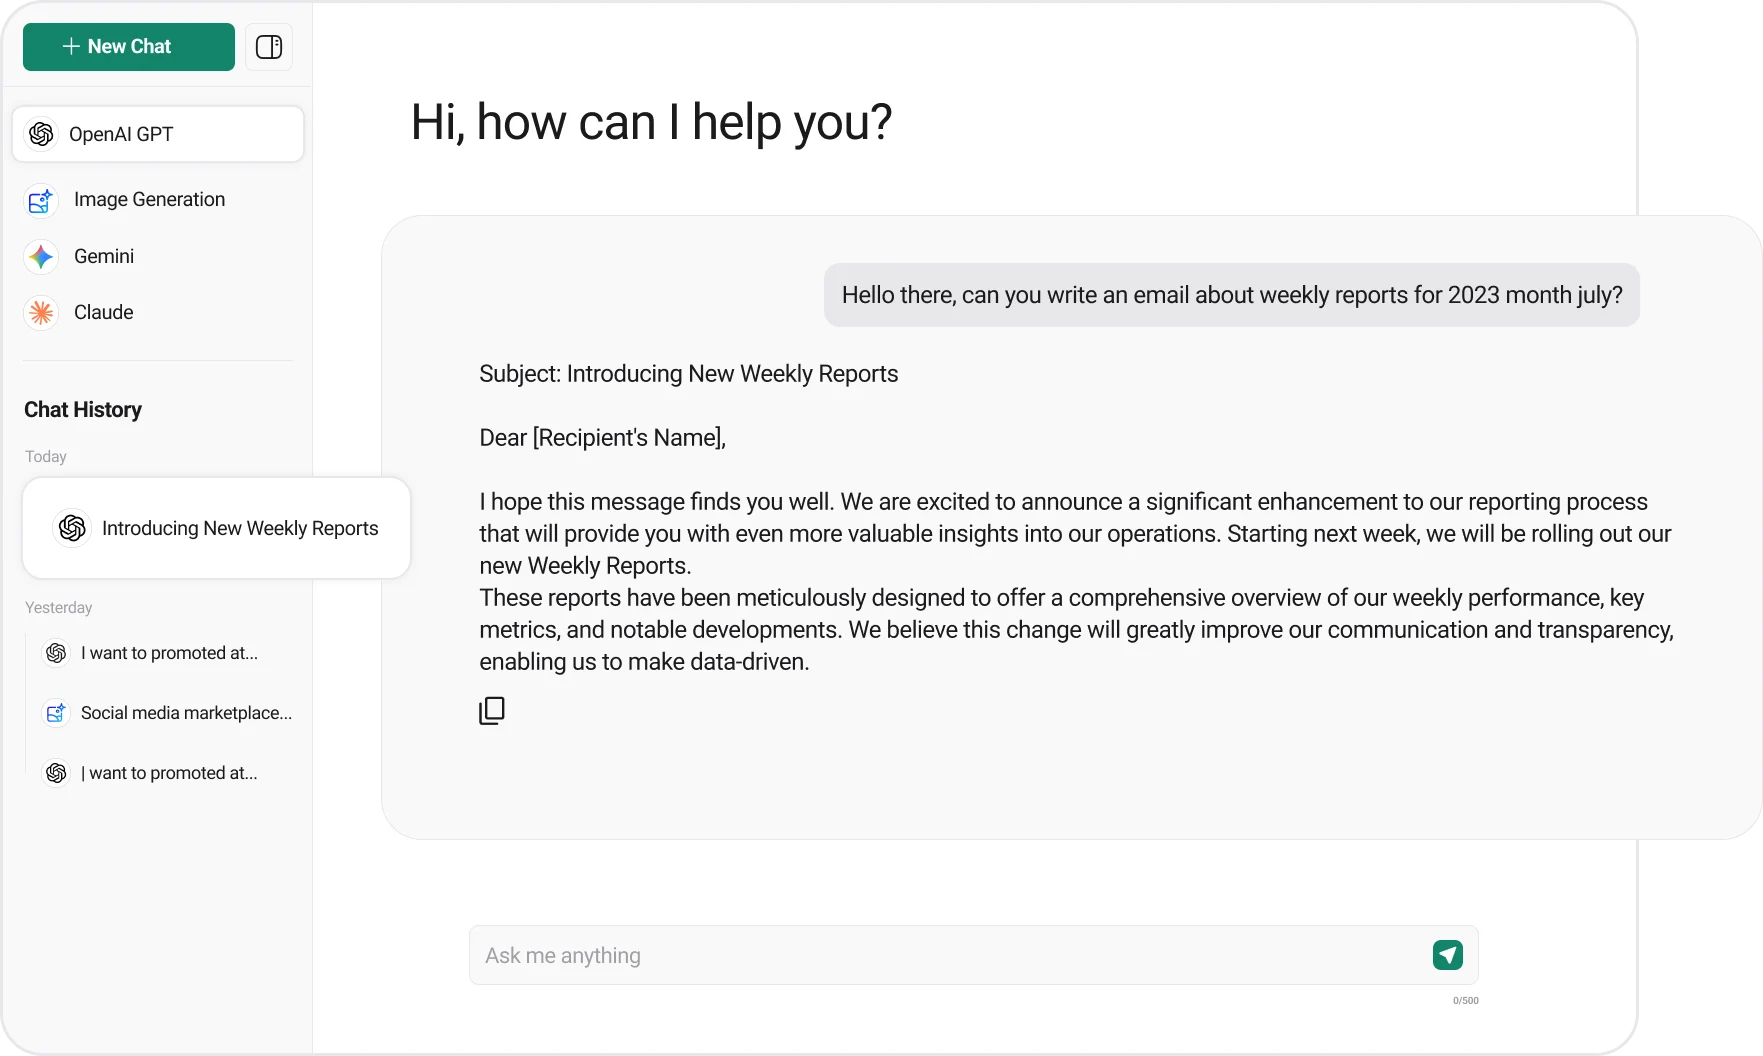The width and height of the screenshot is (1763, 1056).
Task: Click the send message icon
Action: (1447, 955)
